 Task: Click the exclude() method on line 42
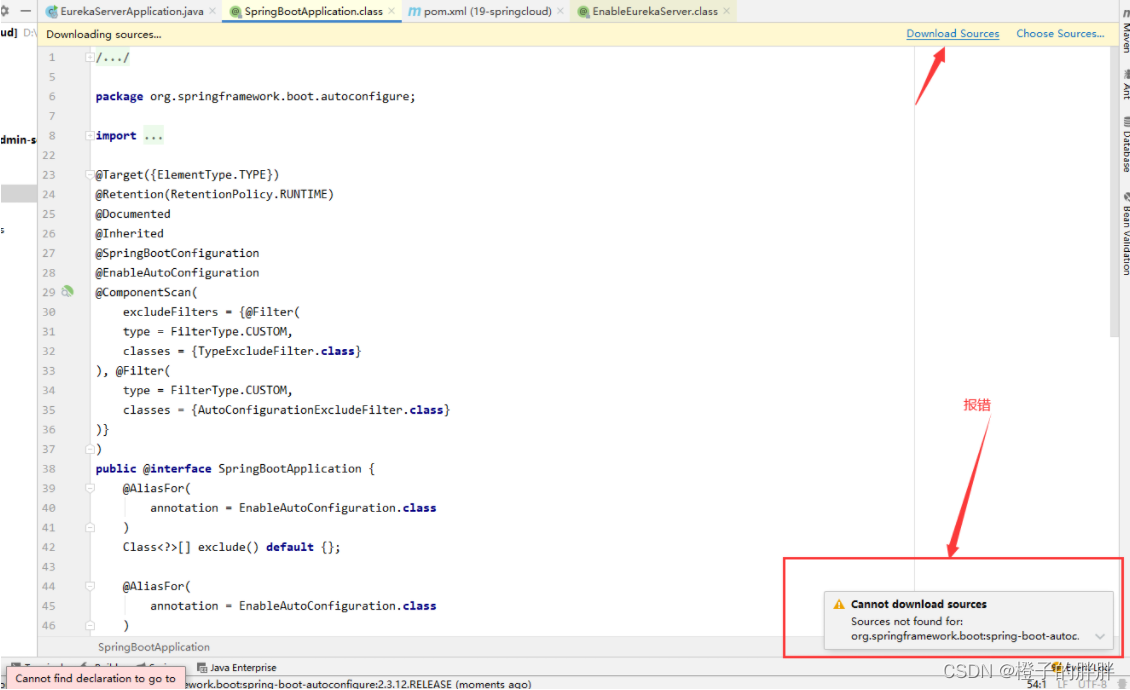[x=228, y=547]
